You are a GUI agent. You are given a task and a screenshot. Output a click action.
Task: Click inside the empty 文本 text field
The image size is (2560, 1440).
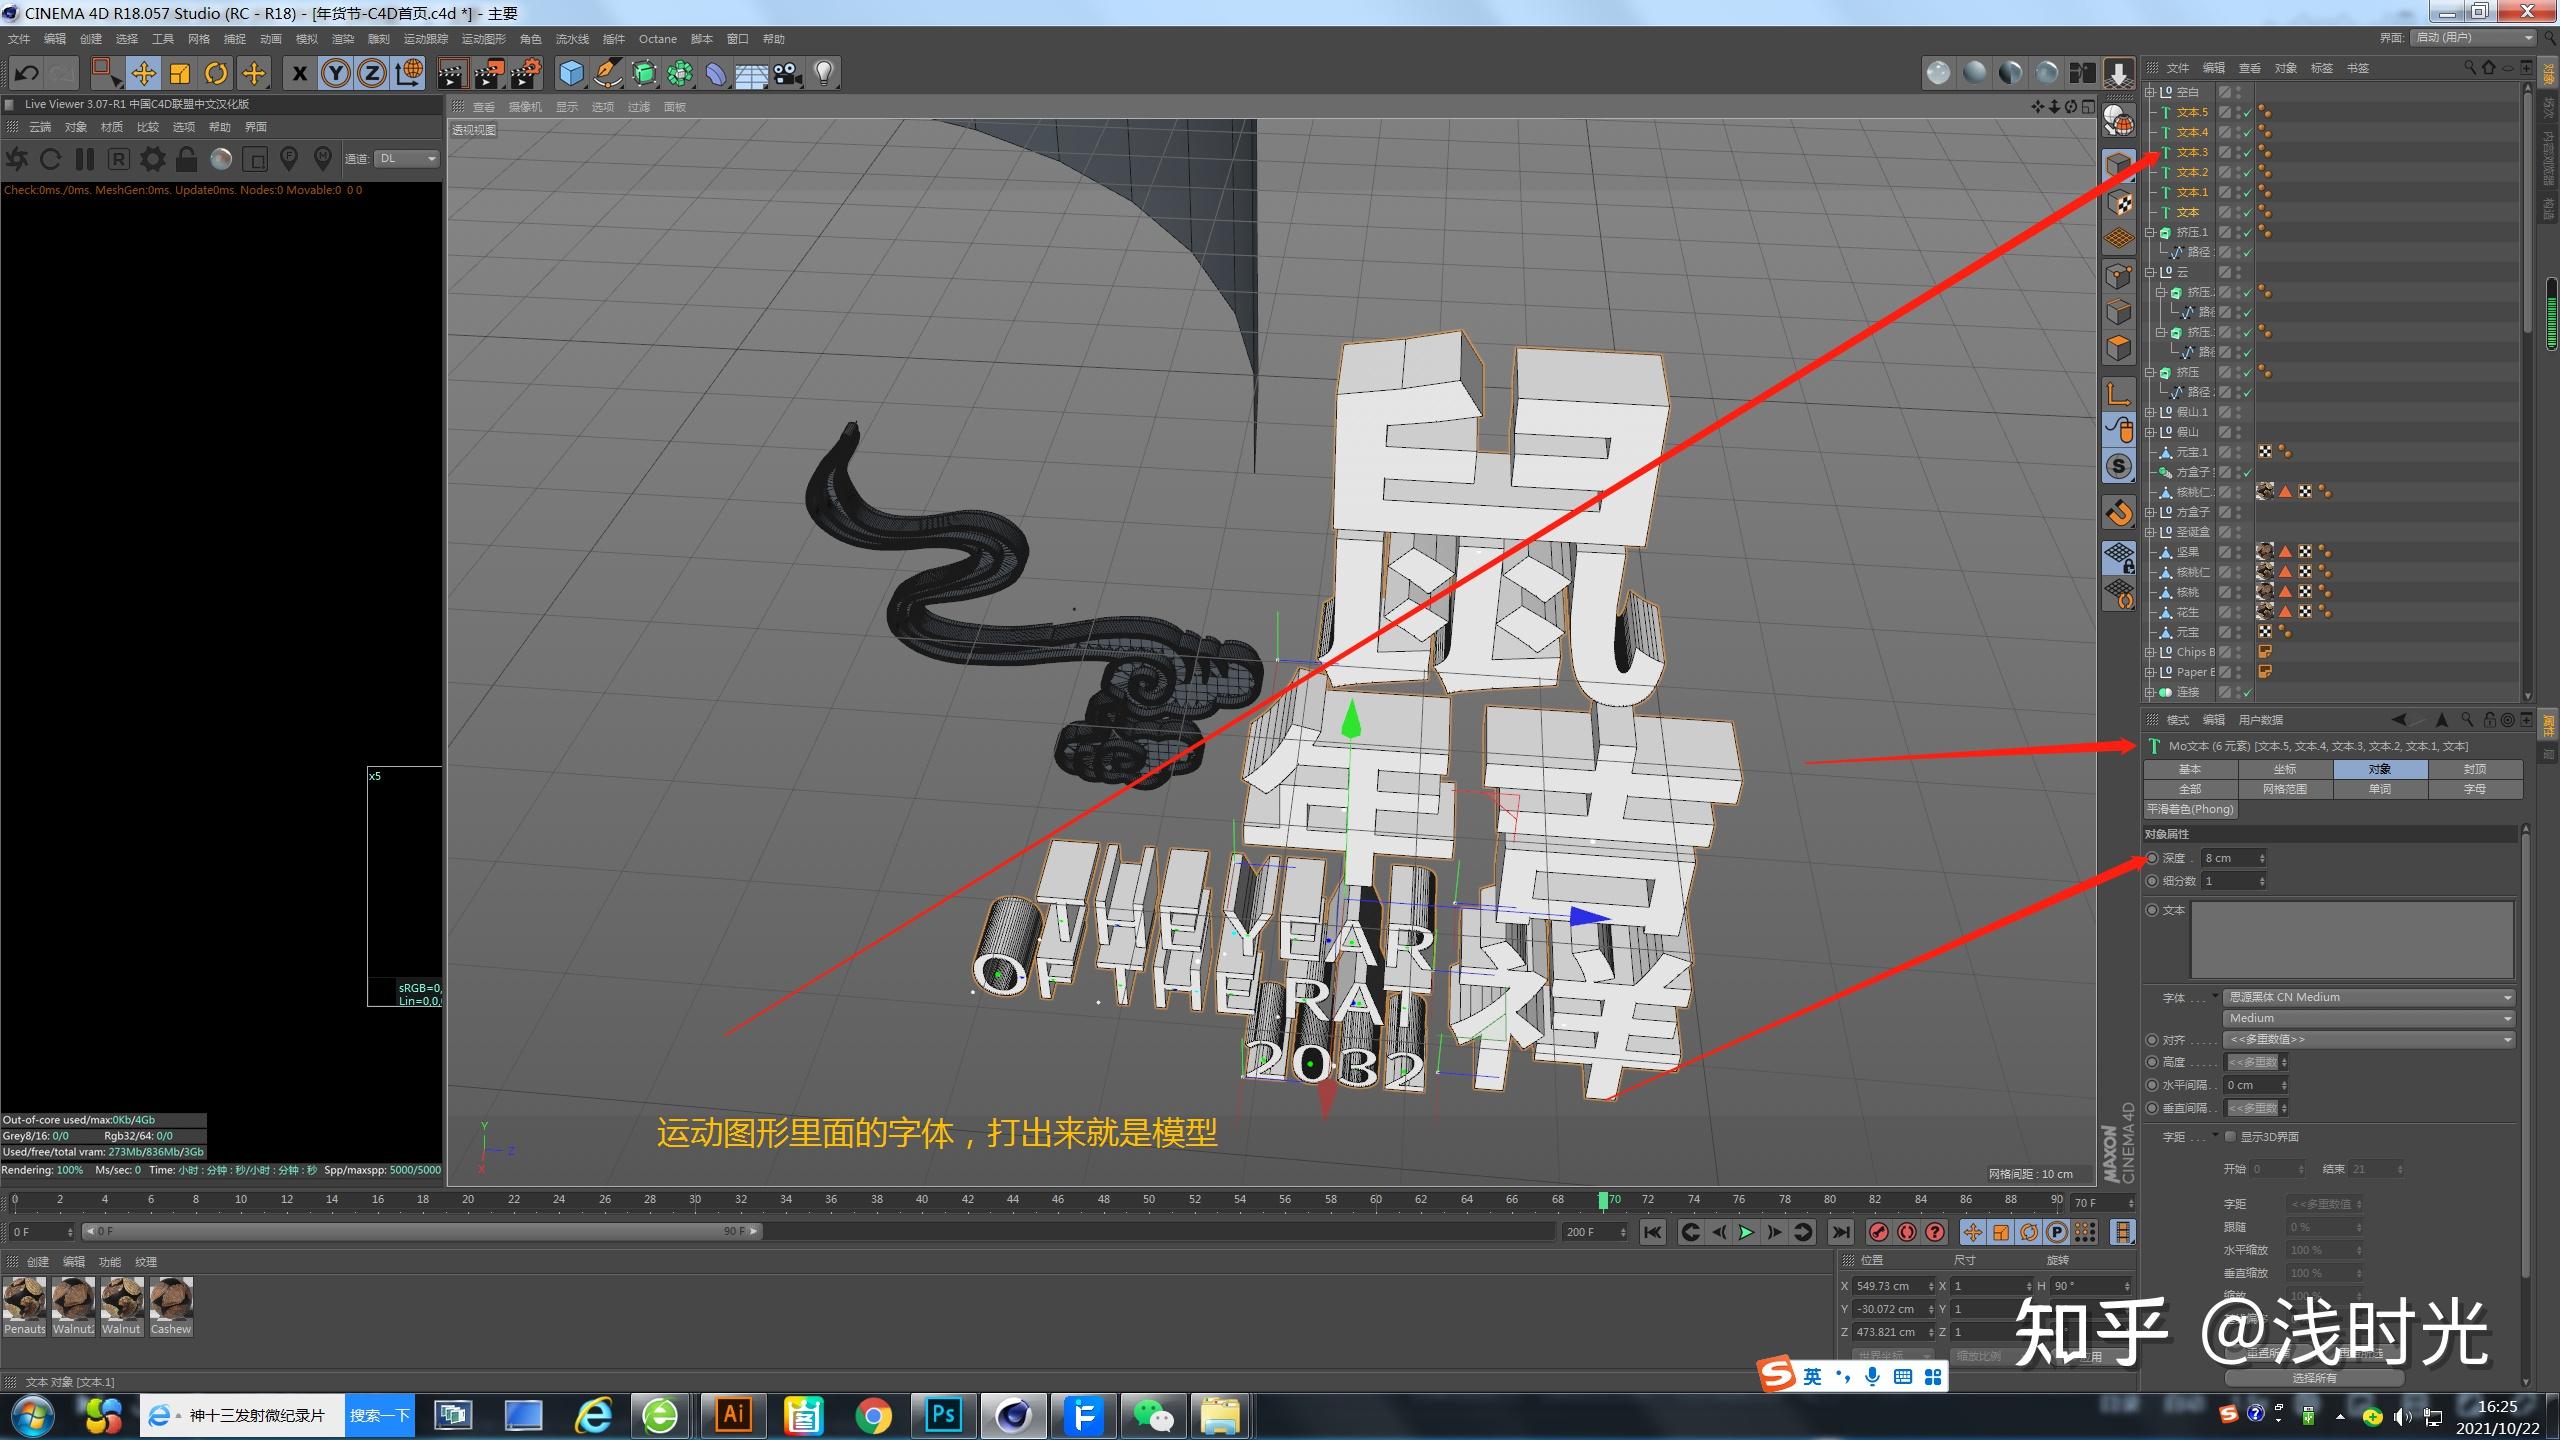pyautogui.click(x=2350, y=938)
